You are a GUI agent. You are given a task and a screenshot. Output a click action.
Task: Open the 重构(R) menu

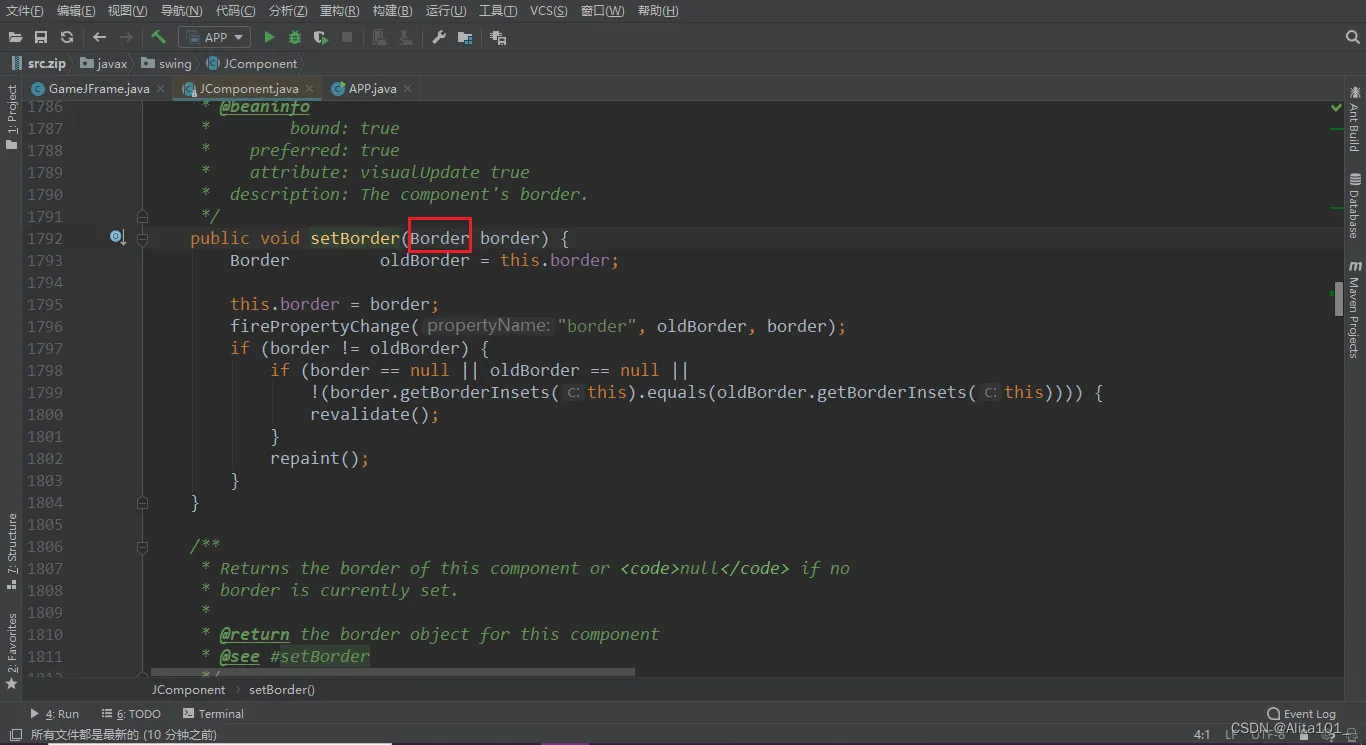pyautogui.click(x=339, y=11)
